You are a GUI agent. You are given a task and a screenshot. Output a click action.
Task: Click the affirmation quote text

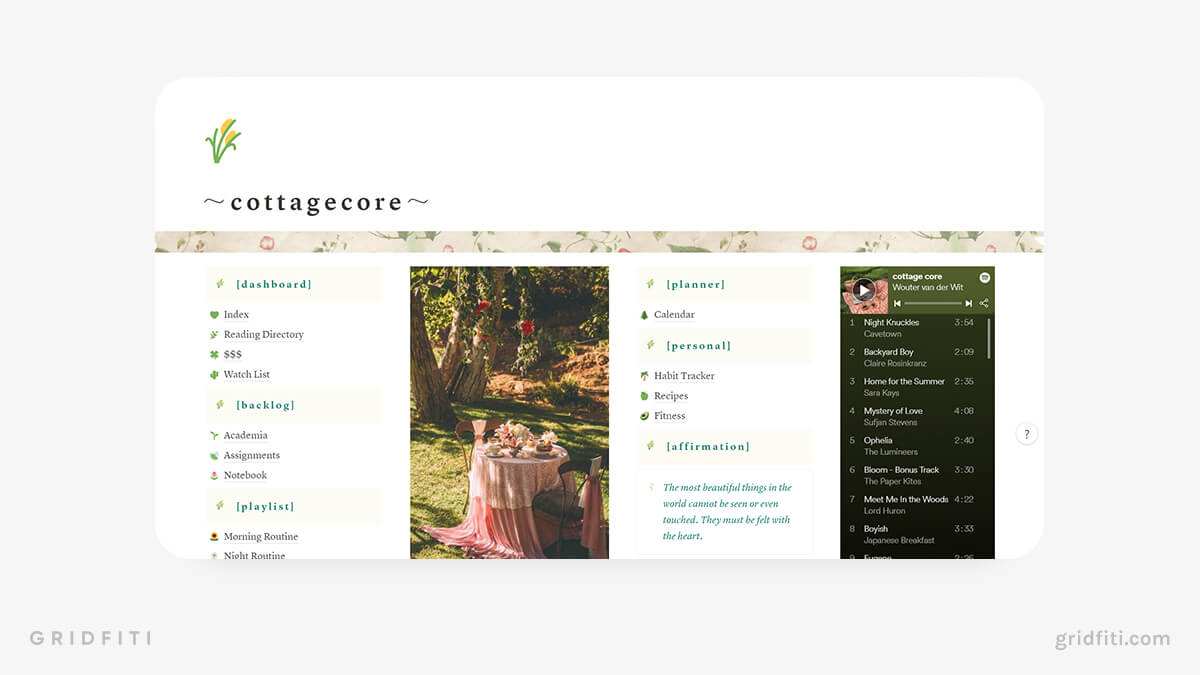click(x=727, y=512)
